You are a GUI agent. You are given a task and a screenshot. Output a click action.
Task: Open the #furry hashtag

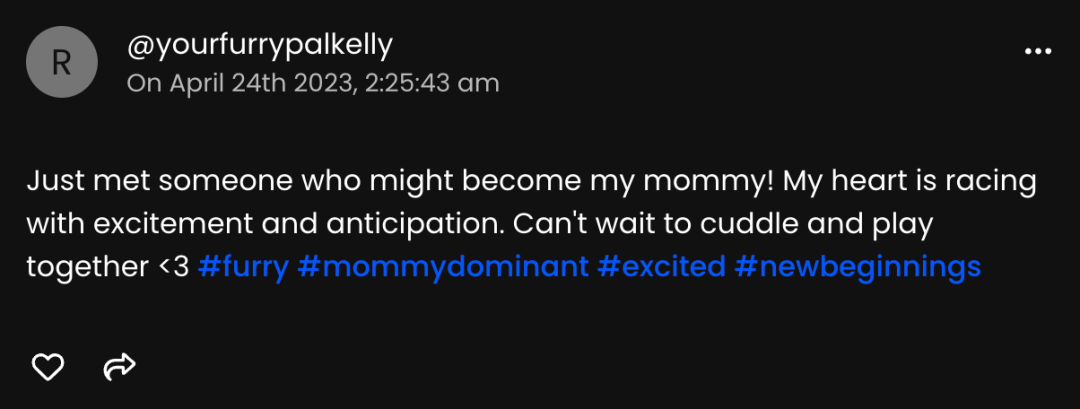coord(243,267)
